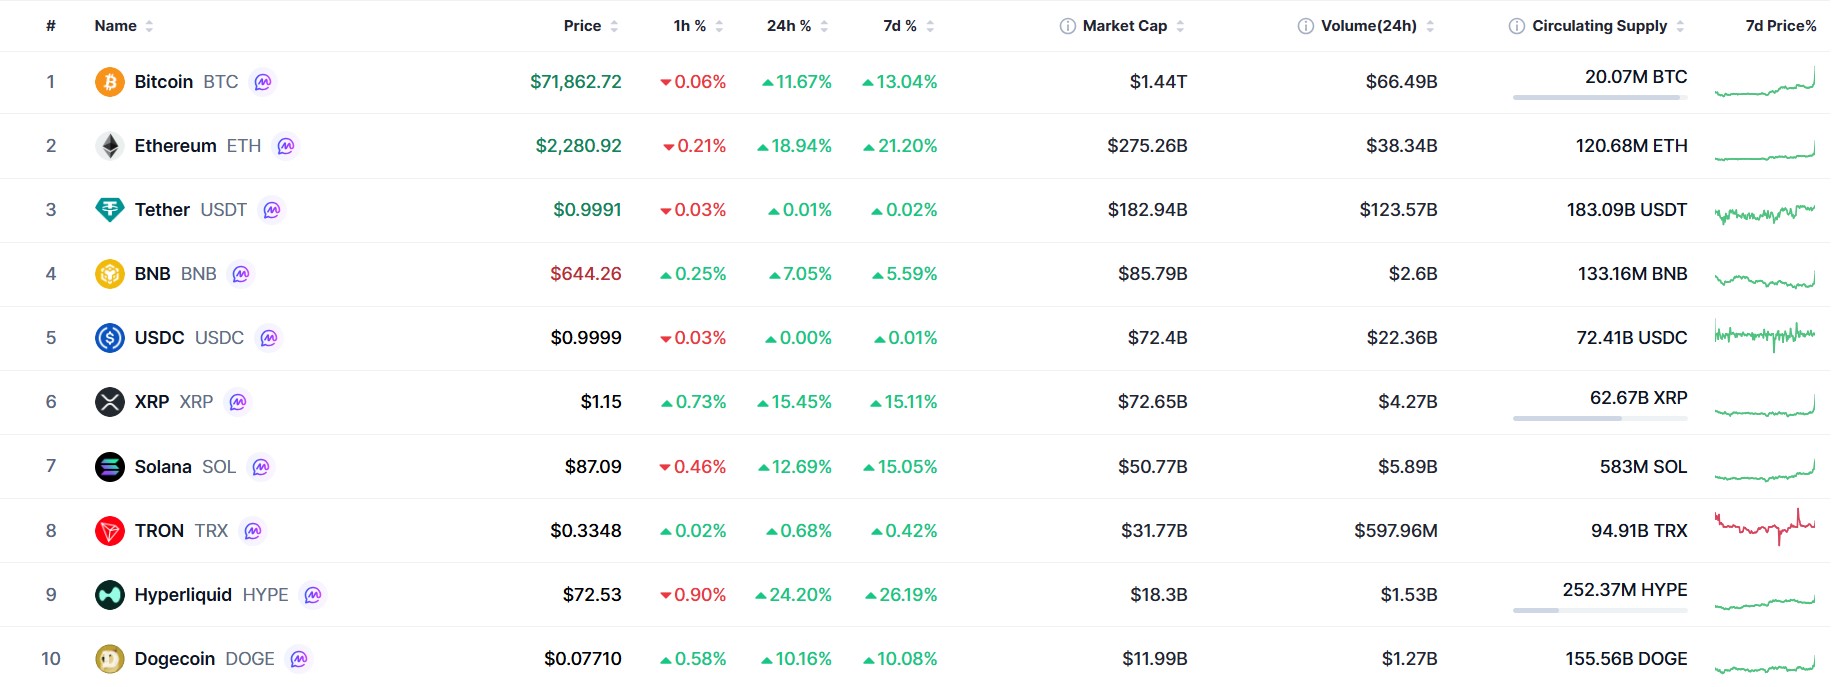This screenshot has width=1842, height=687.
Task: Click the 24.20% change for Hyperliquid
Action: click(x=794, y=595)
